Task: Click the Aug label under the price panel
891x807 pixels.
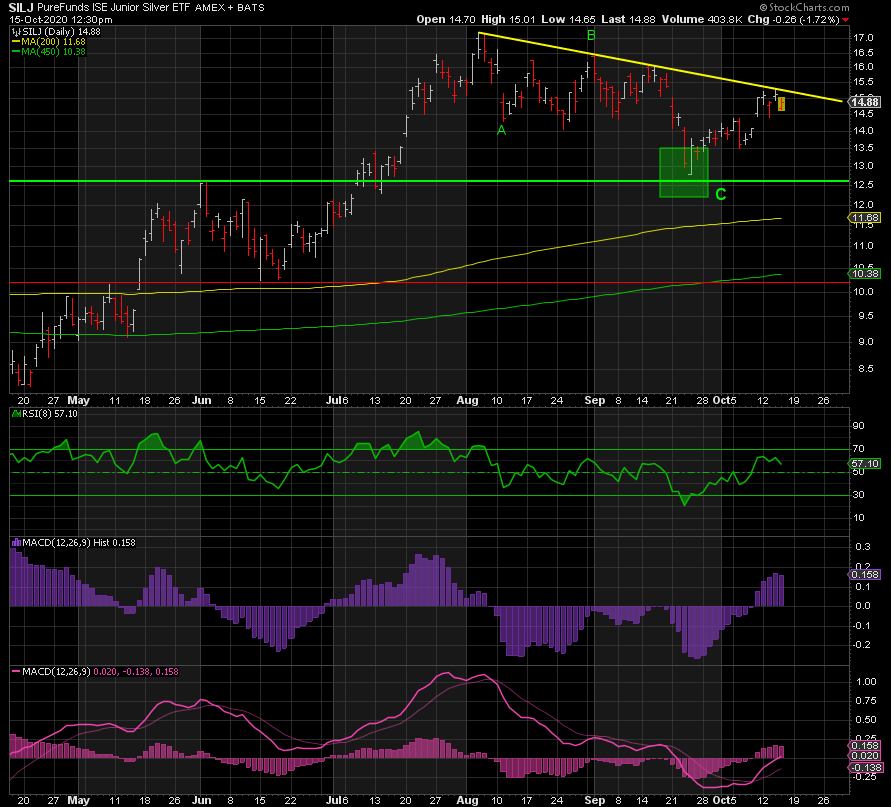Action: click(x=467, y=401)
